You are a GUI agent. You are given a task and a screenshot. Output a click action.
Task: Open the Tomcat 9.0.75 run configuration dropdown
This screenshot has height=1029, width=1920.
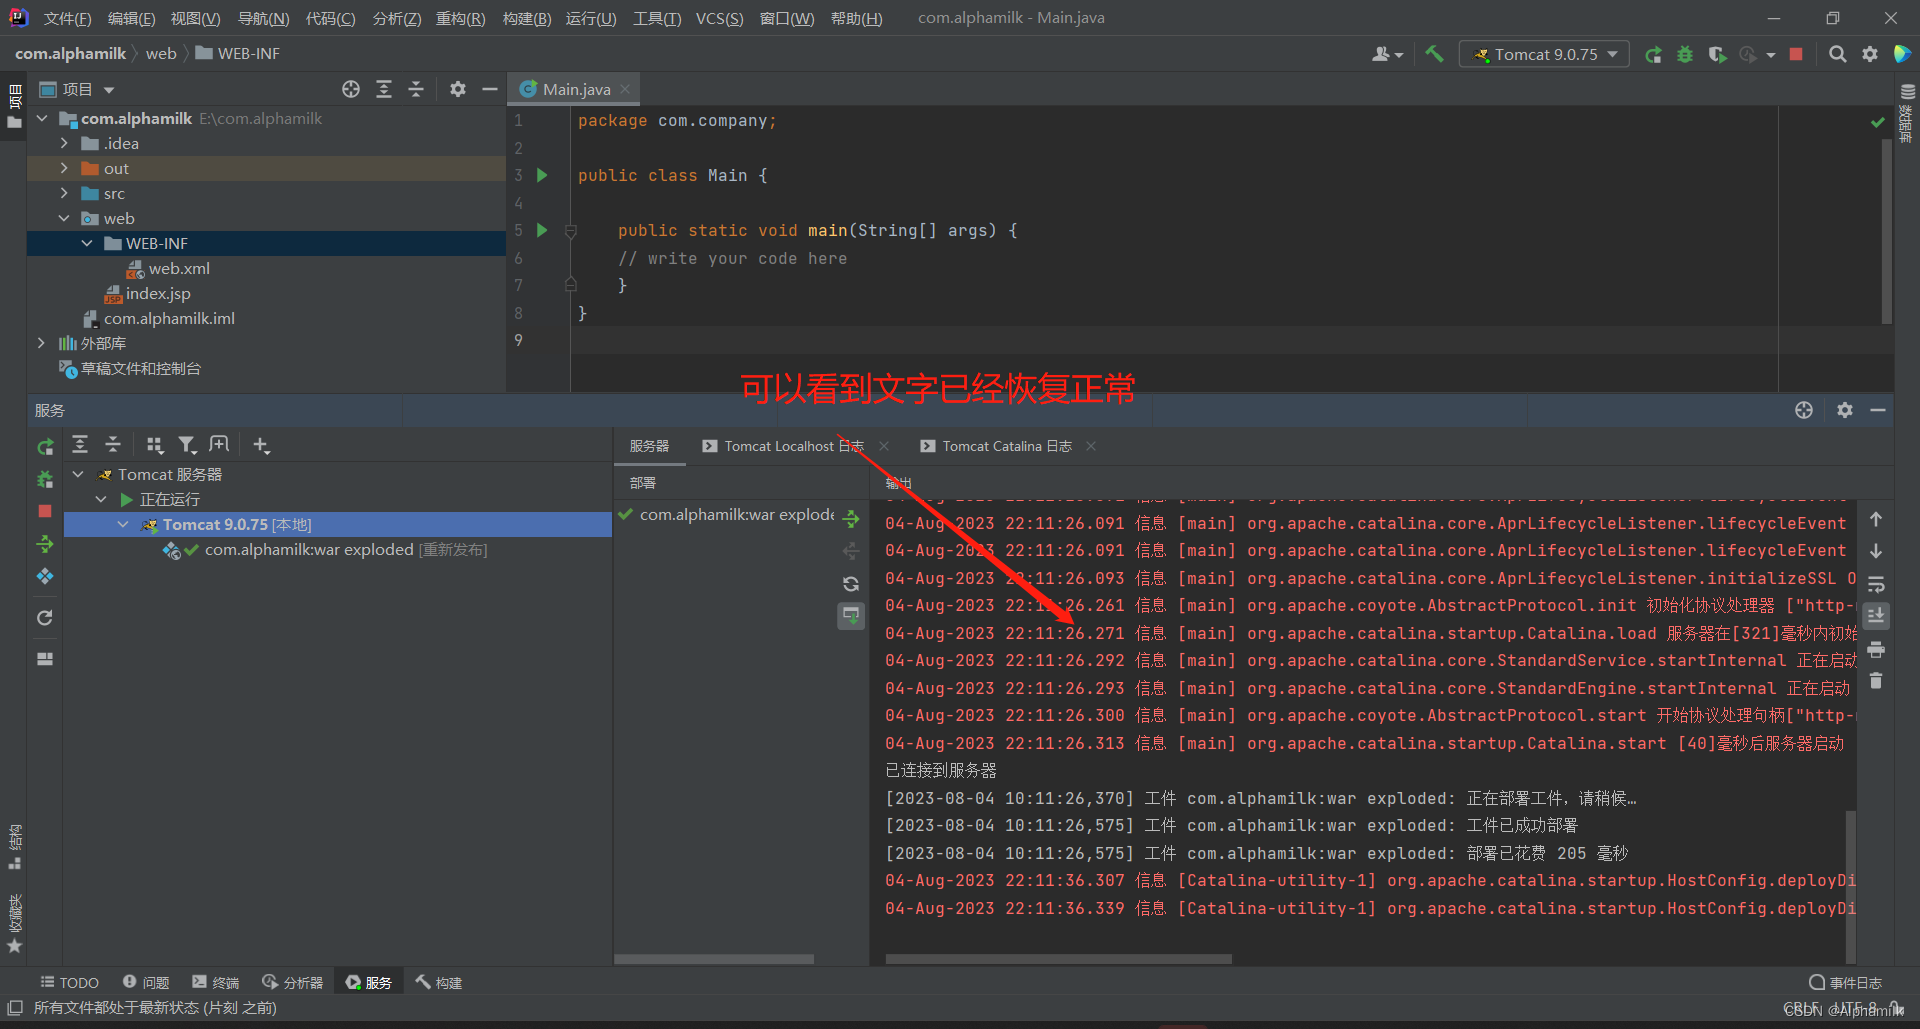coord(1545,54)
